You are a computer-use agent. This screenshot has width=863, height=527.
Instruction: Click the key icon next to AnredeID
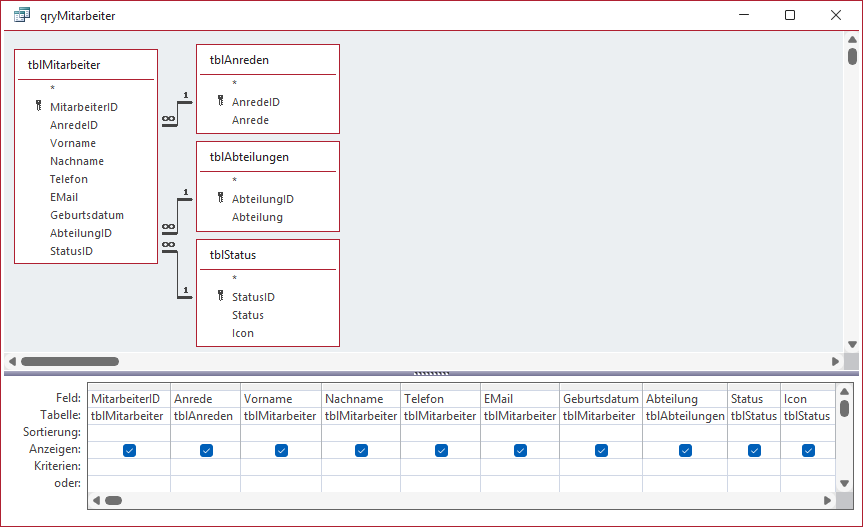tap(220, 102)
